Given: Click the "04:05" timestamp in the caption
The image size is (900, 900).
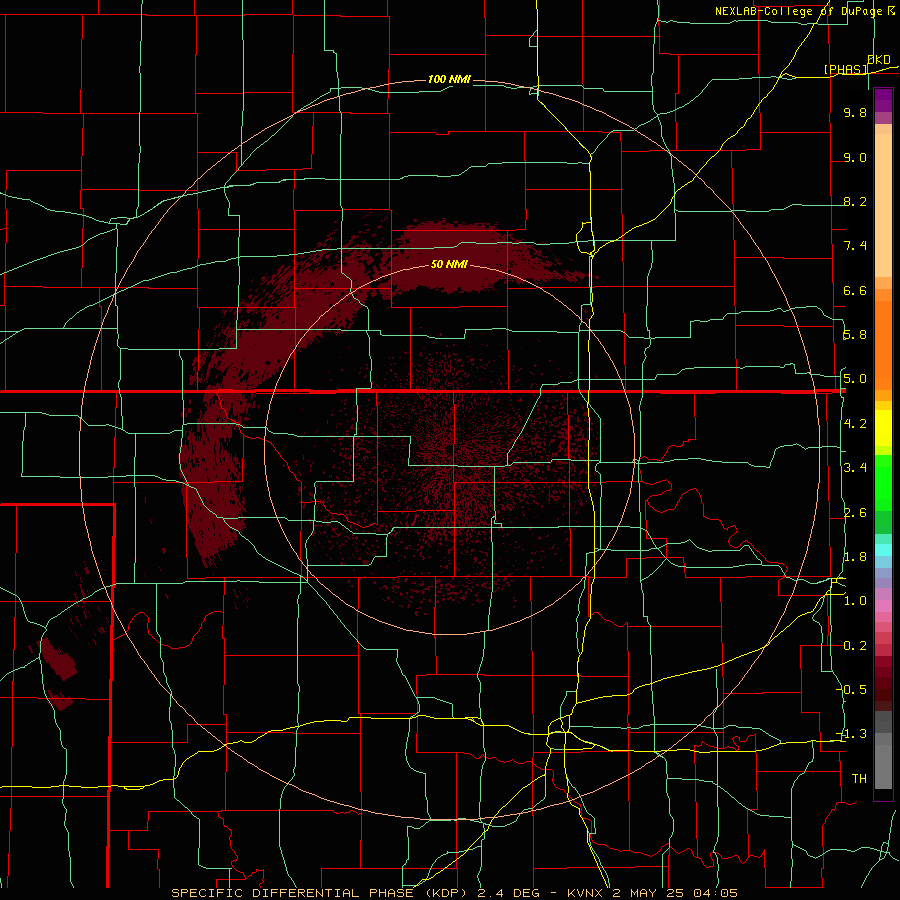Looking at the screenshot, I should point(715,893).
